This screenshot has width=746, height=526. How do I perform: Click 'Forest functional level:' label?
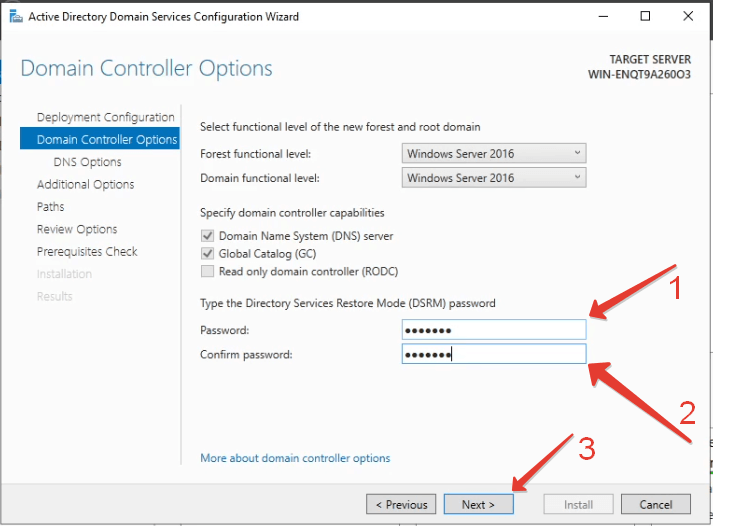click(255, 154)
